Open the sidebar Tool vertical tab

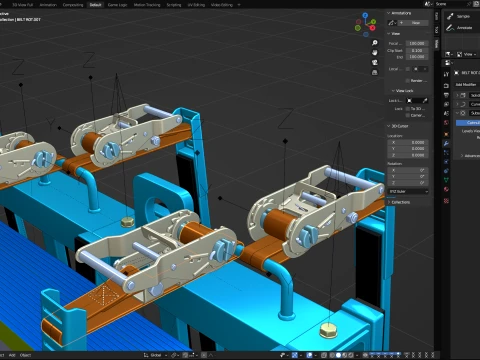click(x=436, y=30)
